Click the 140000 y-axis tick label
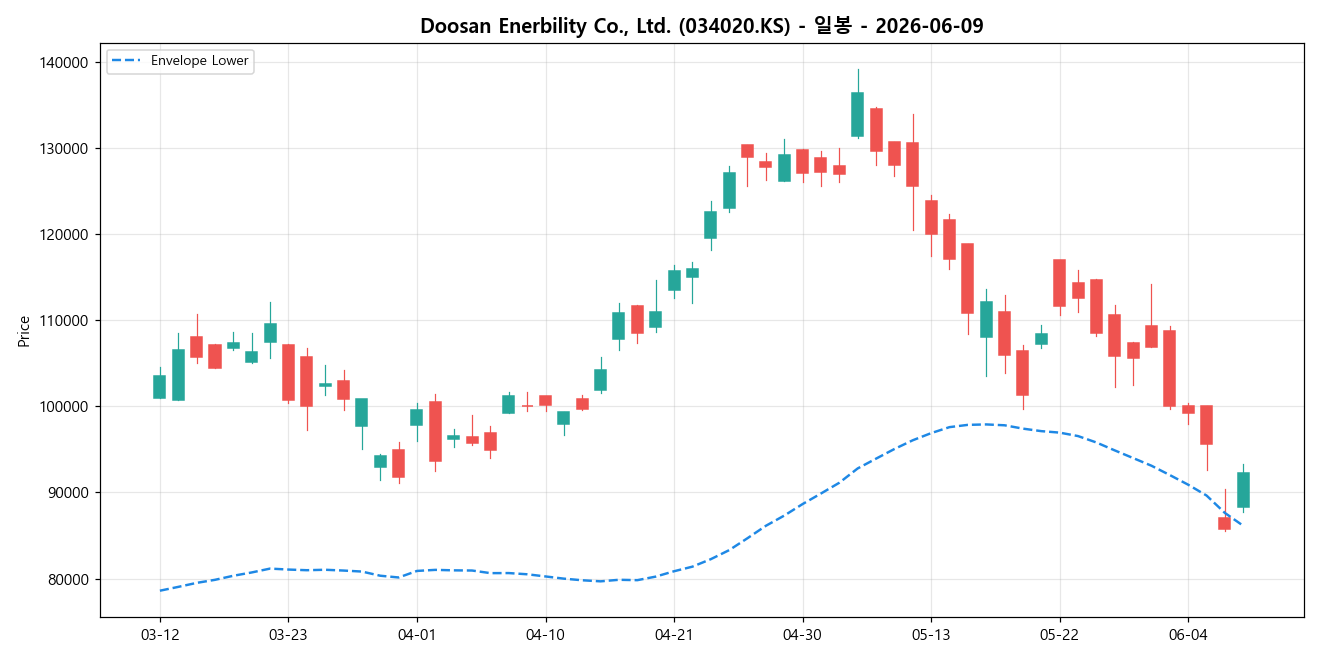 (64, 62)
